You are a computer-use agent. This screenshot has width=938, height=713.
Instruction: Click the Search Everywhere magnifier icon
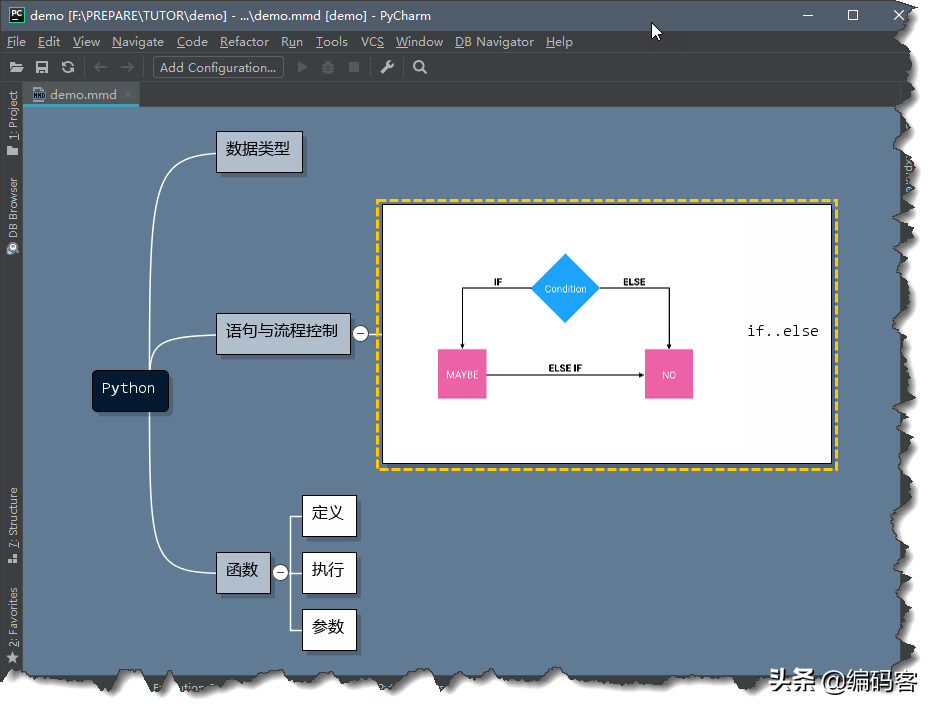coord(420,67)
